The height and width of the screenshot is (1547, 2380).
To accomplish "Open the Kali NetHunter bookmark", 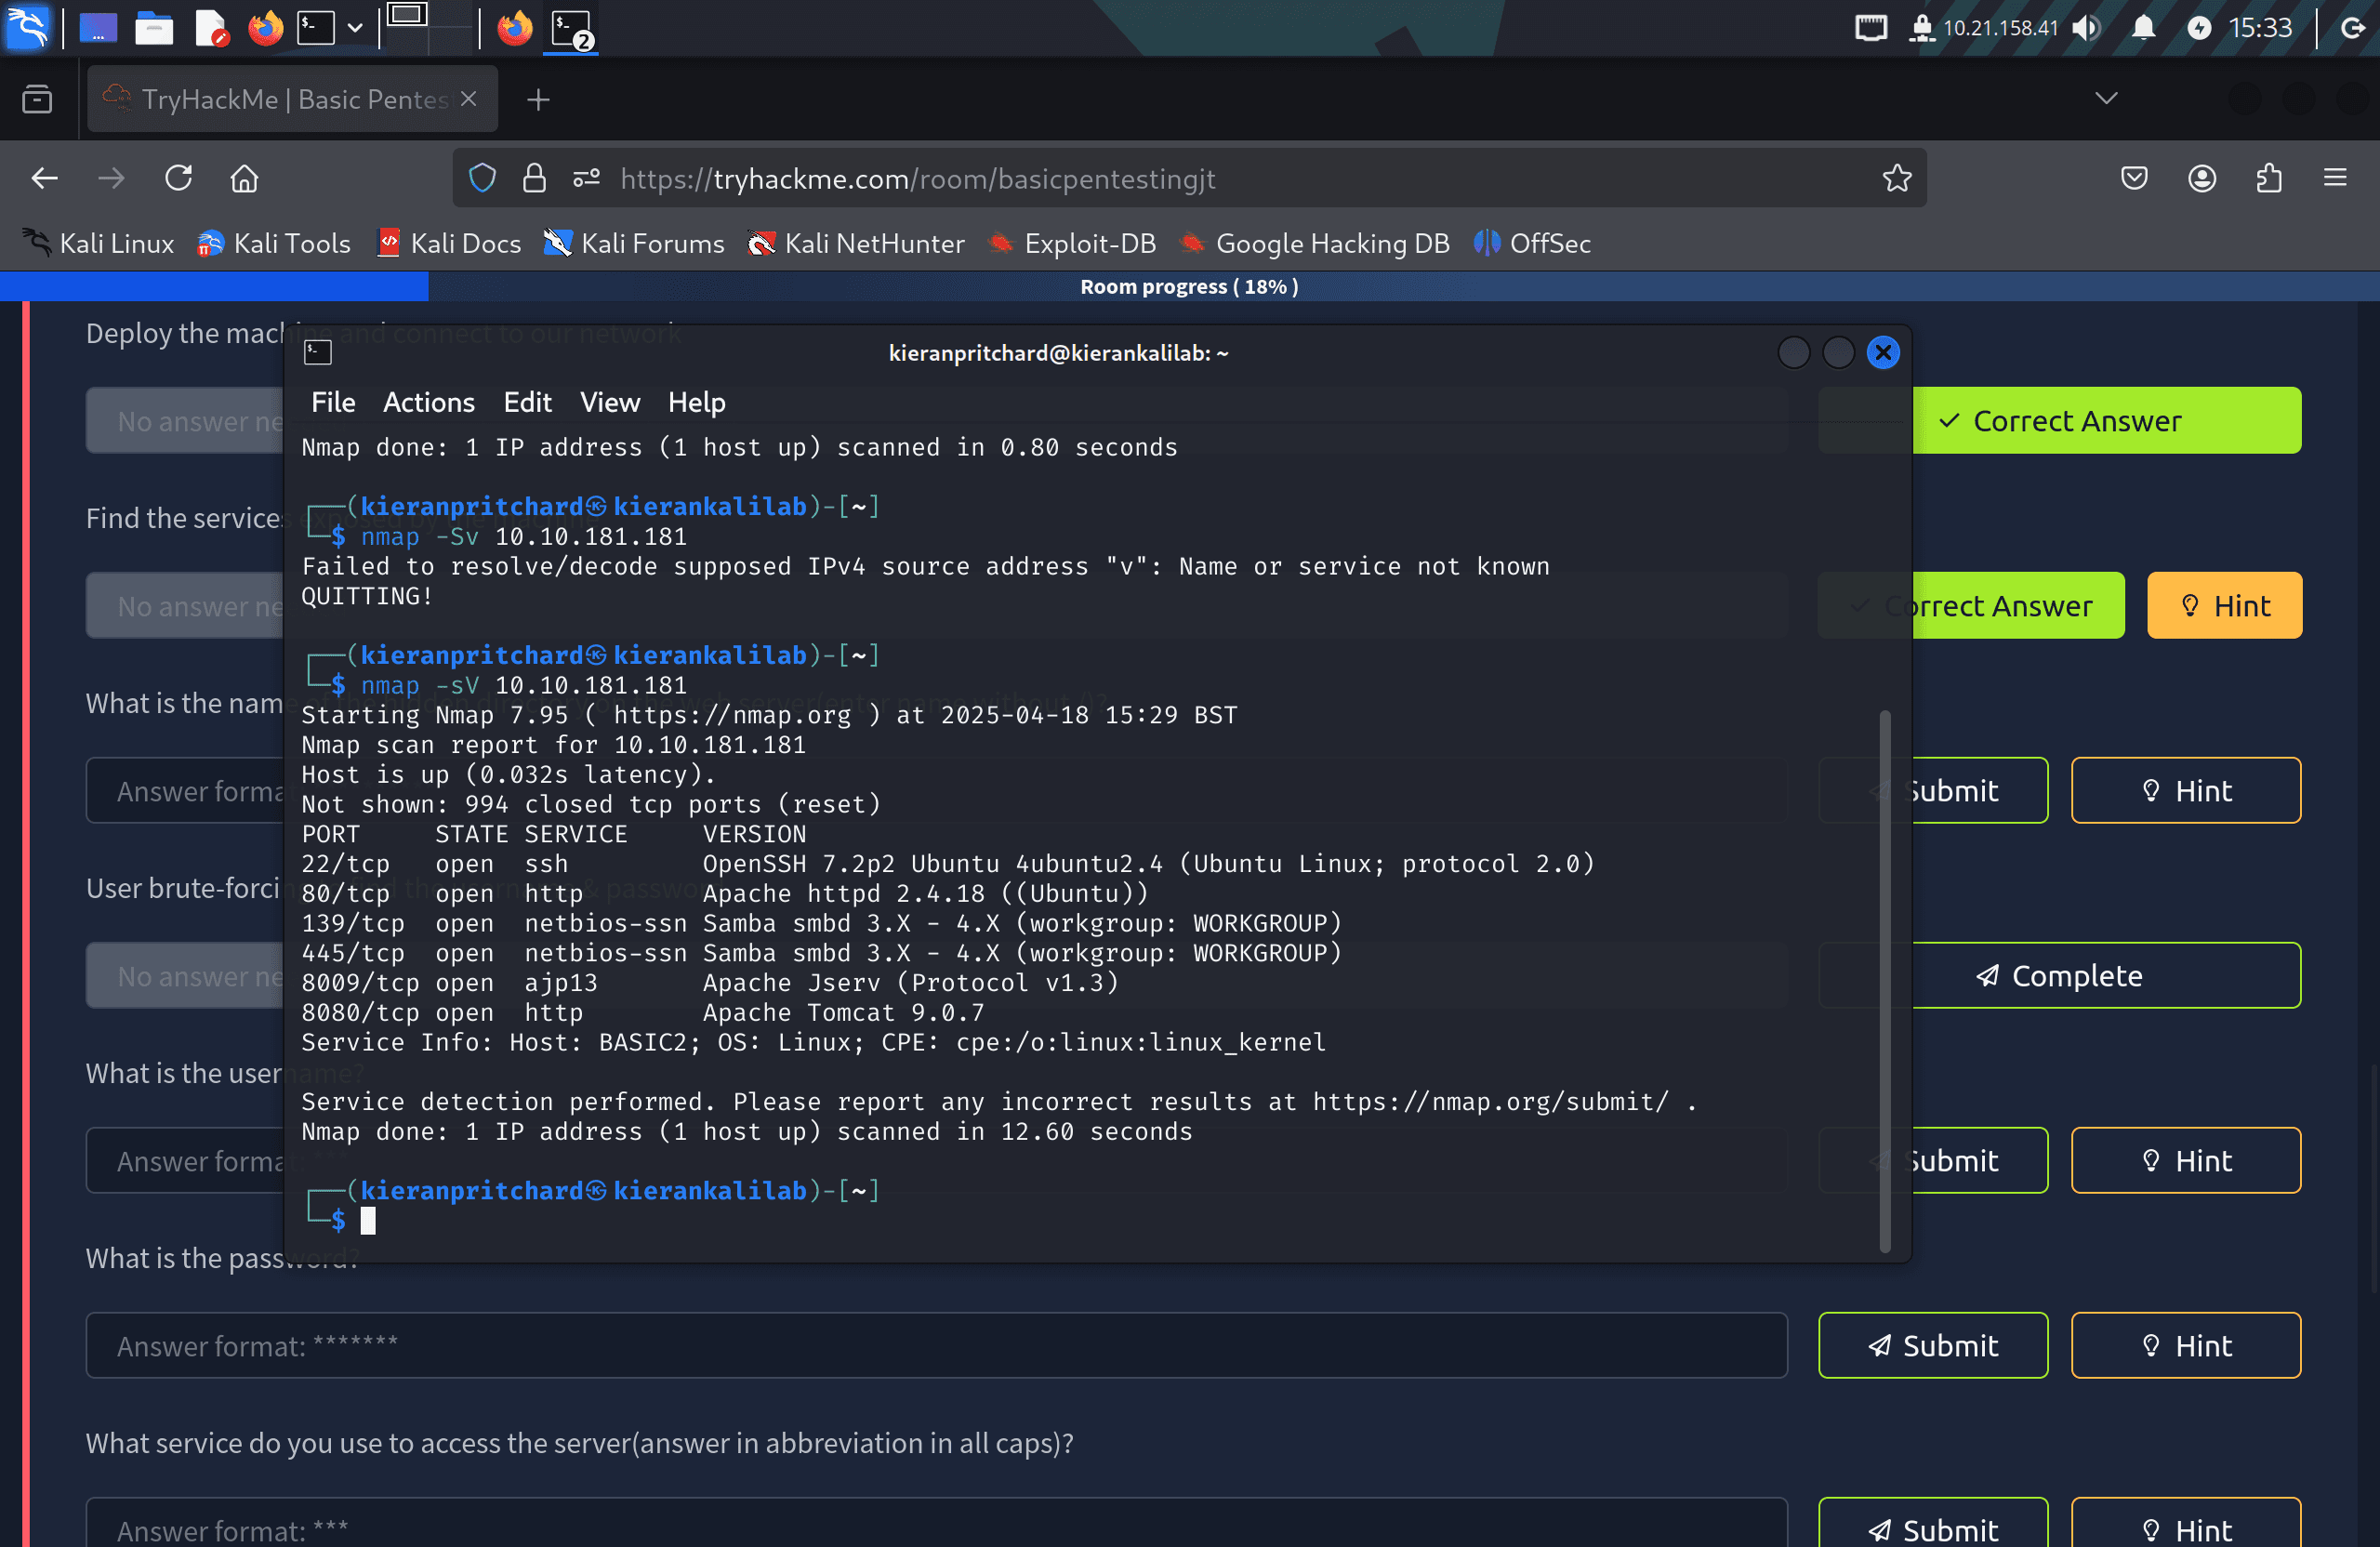I will [x=856, y=243].
